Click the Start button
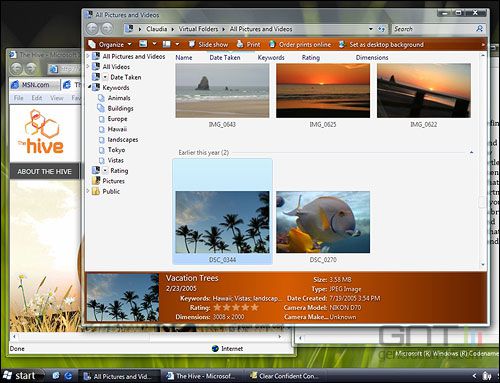 (x=21, y=376)
